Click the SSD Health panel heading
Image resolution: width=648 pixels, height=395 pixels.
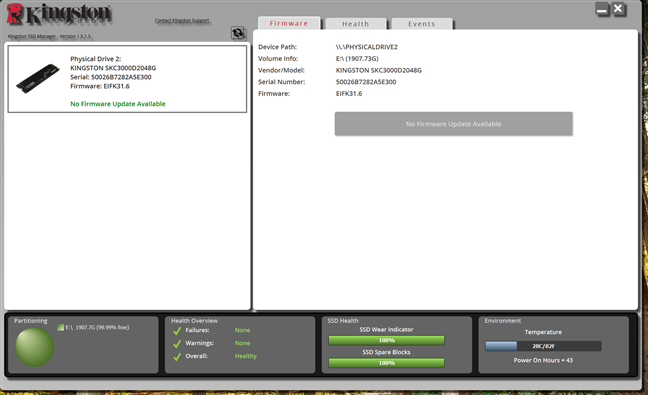click(343, 321)
